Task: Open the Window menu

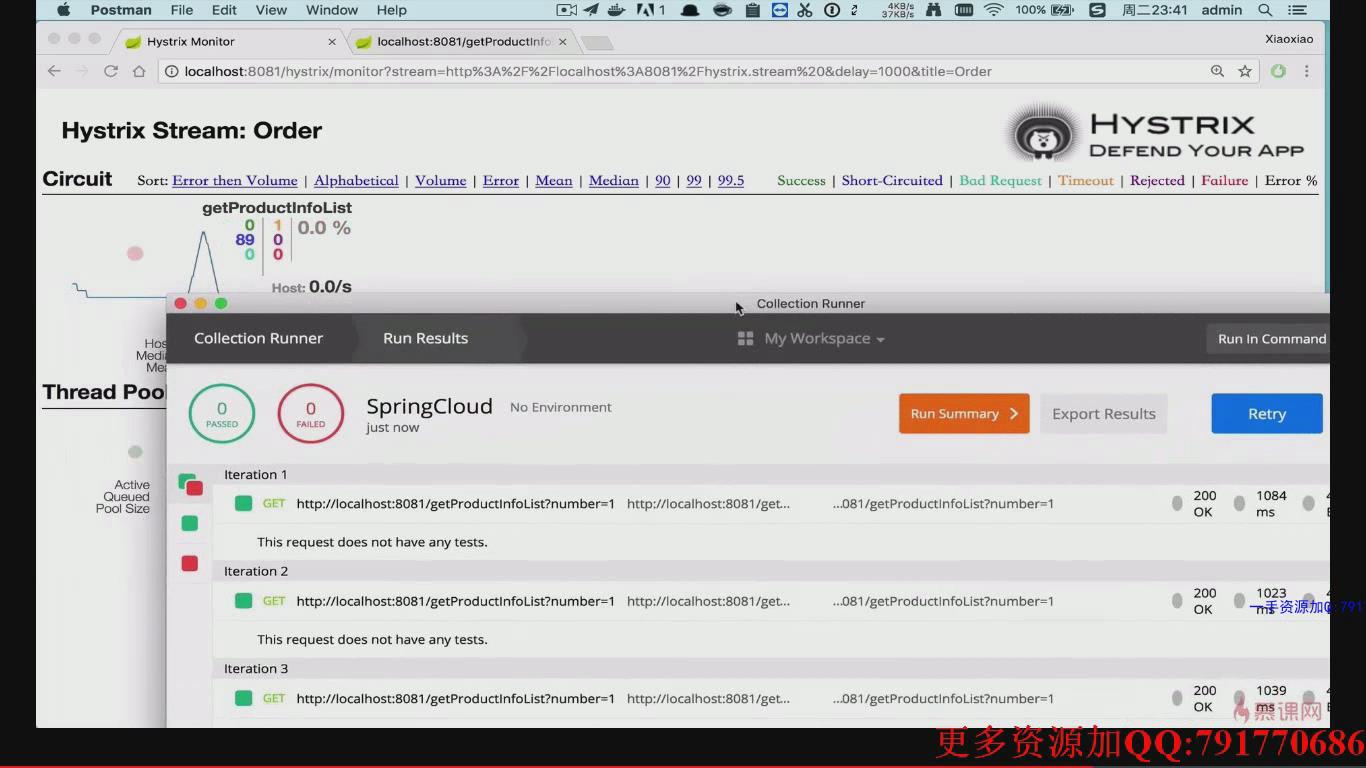Action: 332,10
